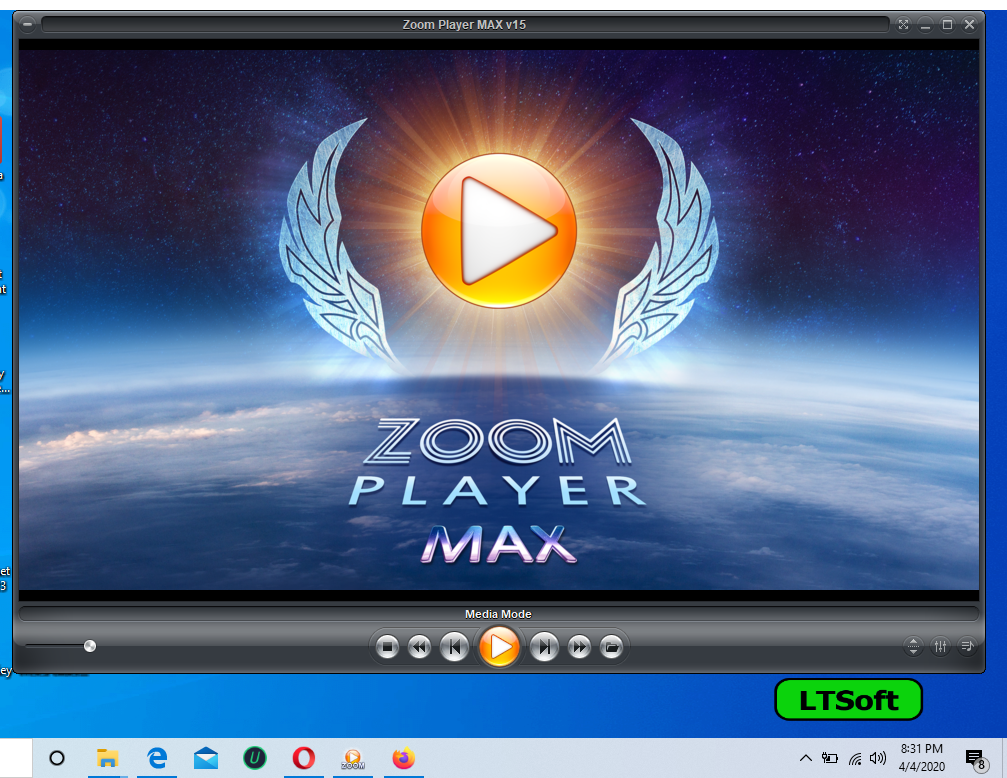Start playback with the orange Play button

499,646
